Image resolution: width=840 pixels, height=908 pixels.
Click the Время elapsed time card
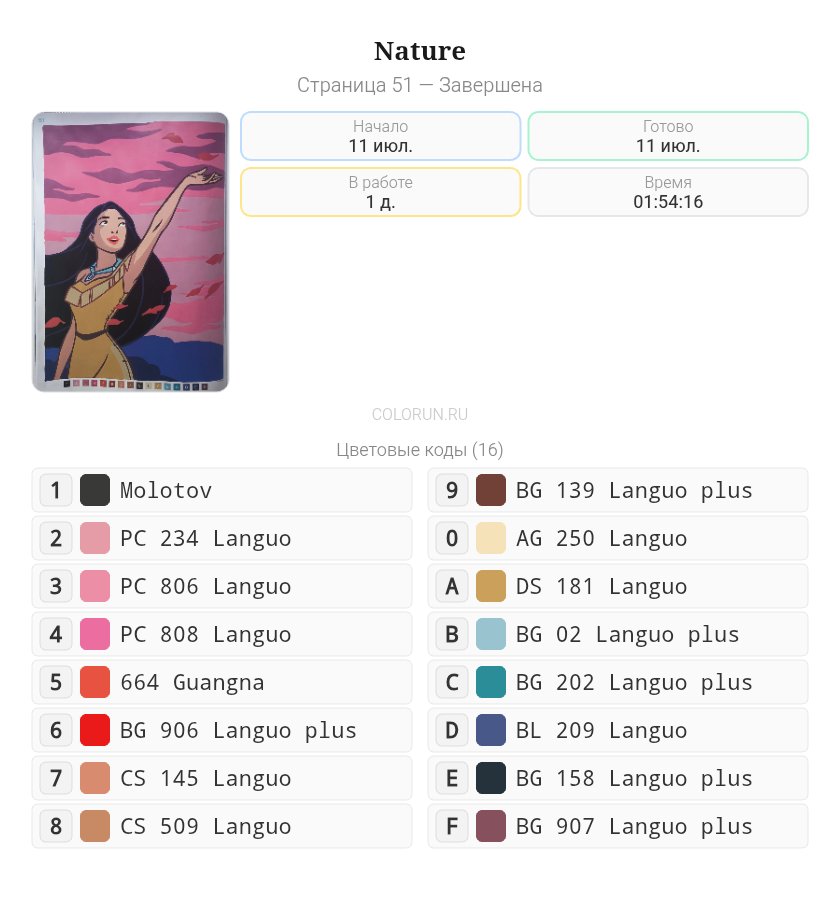pyautogui.click(x=668, y=192)
